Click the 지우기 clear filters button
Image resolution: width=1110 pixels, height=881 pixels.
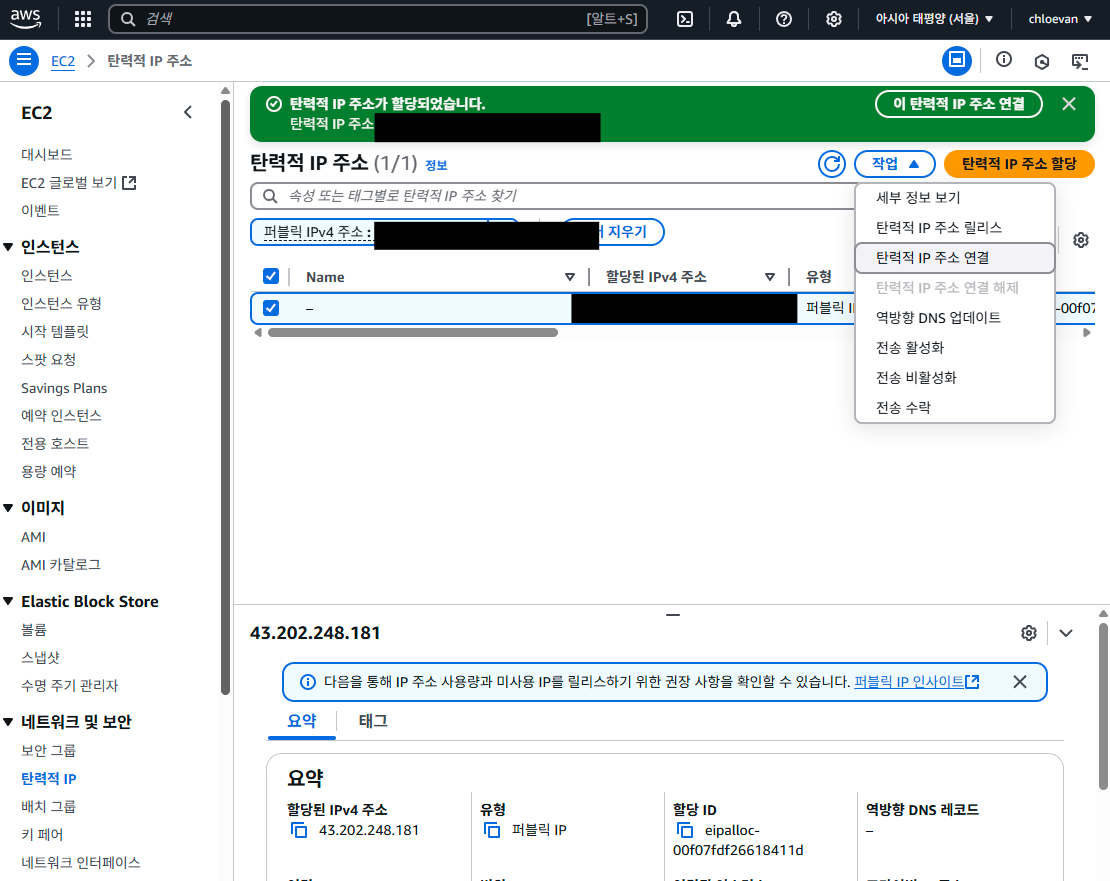click(x=627, y=231)
